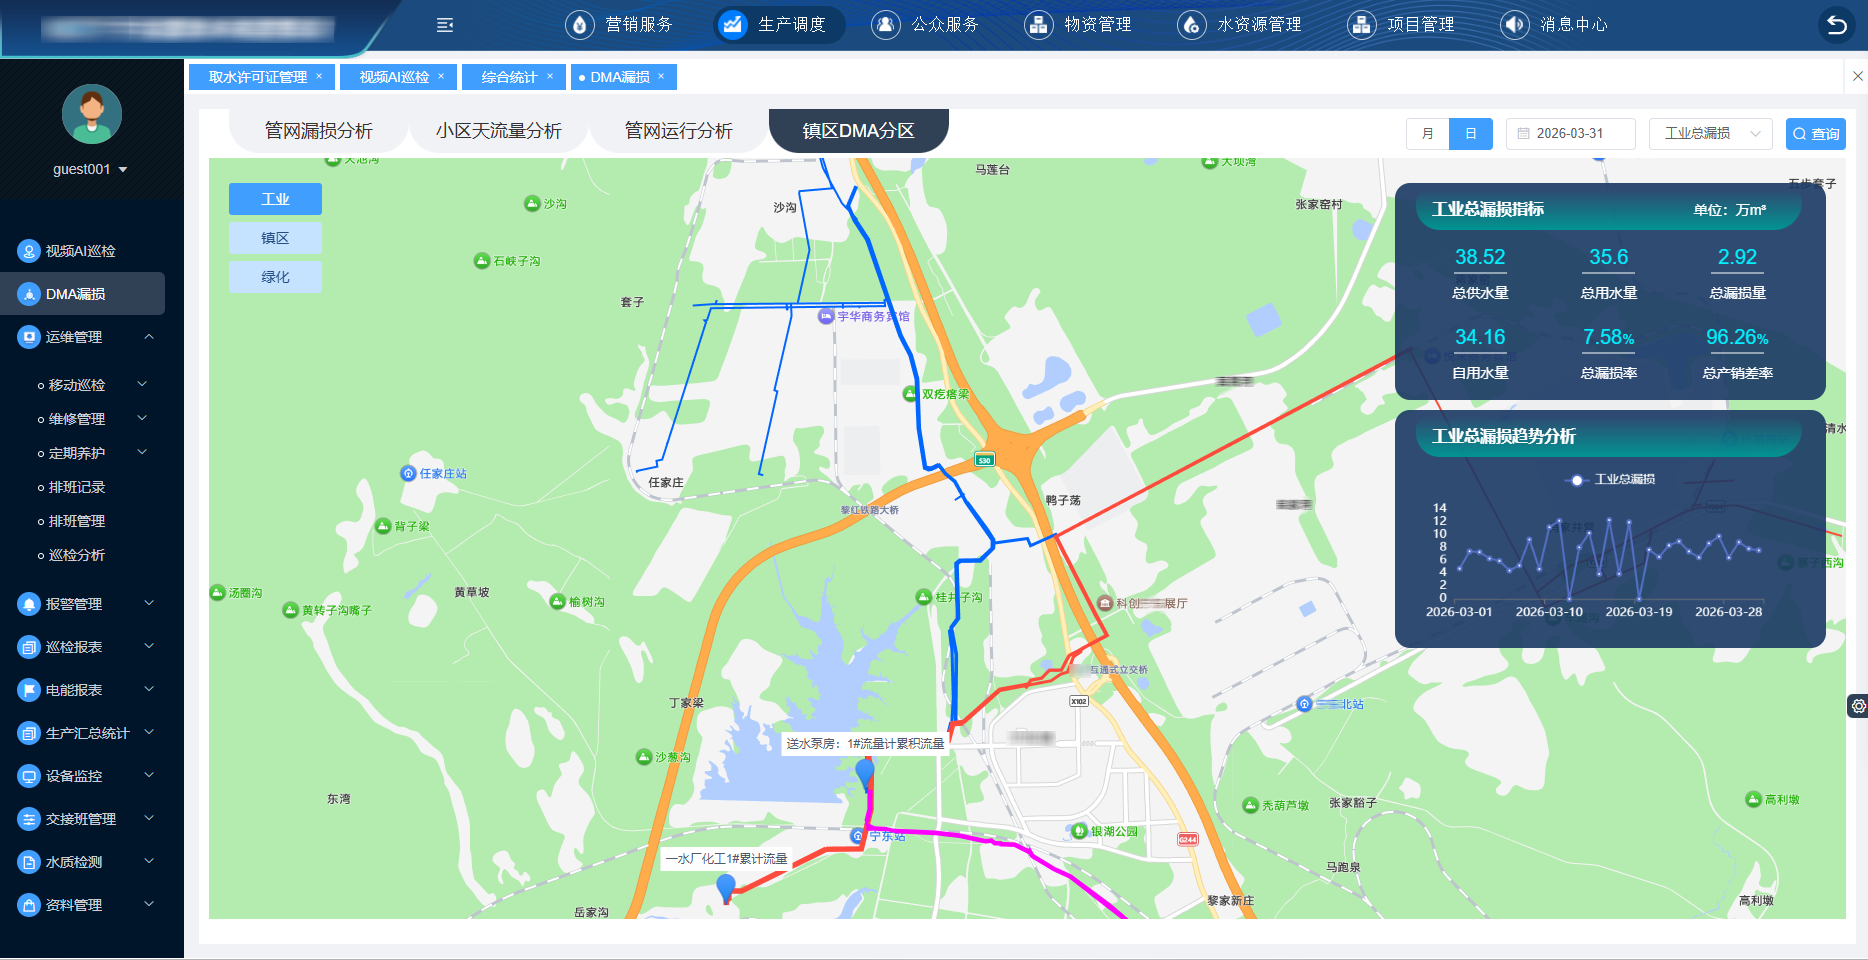Click the 查询 search button
The image size is (1868, 960).
tap(1815, 134)
